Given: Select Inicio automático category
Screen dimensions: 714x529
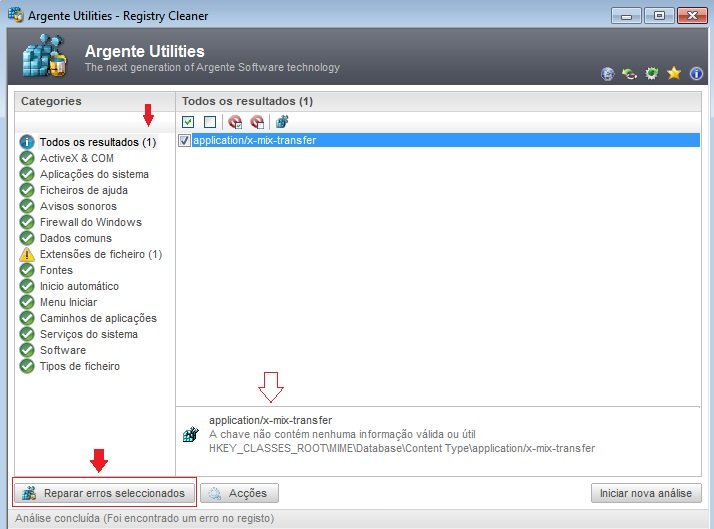Looking at the screenshot, I should click(x=79, y=286).
